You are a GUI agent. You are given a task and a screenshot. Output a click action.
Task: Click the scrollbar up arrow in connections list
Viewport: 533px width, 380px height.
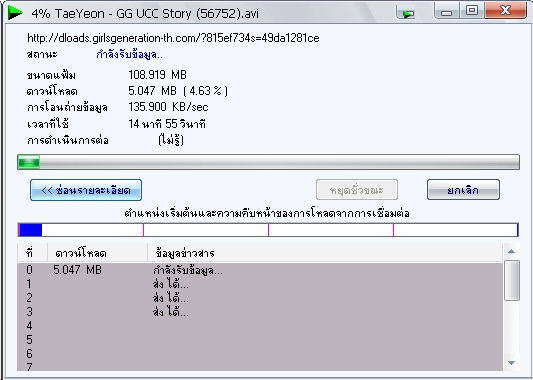(x=512, y=252)
